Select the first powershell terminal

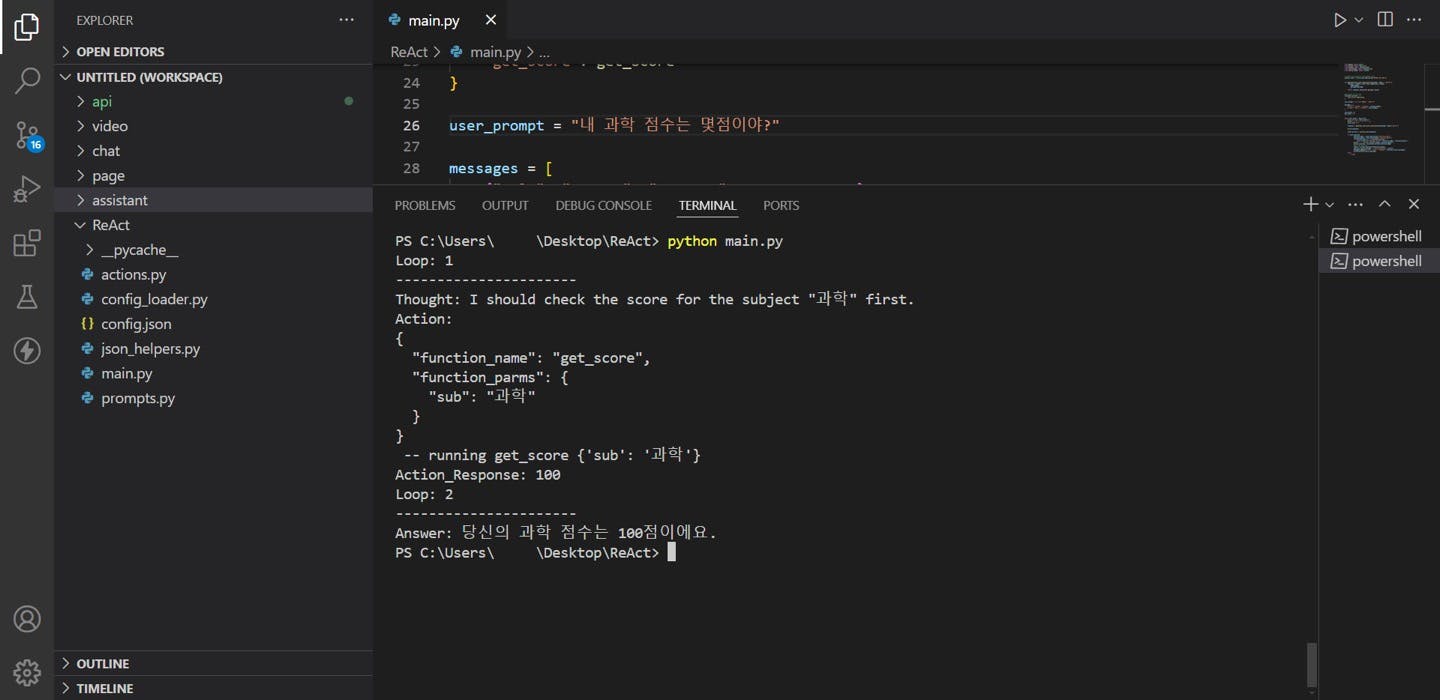click(x=1379, y=236)
